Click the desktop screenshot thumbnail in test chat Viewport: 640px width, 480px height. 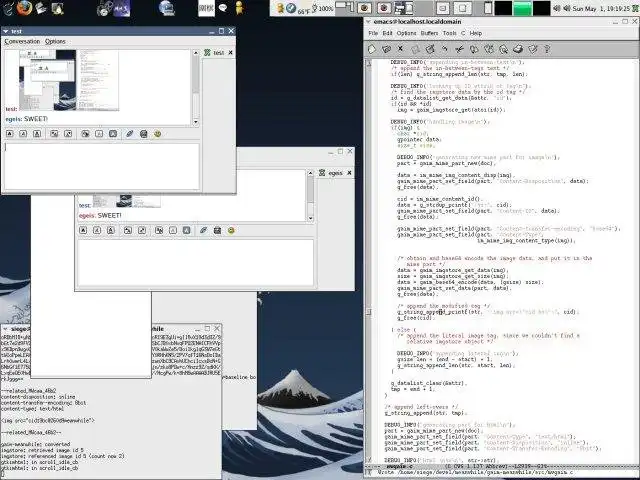click(x=47, y=80)
